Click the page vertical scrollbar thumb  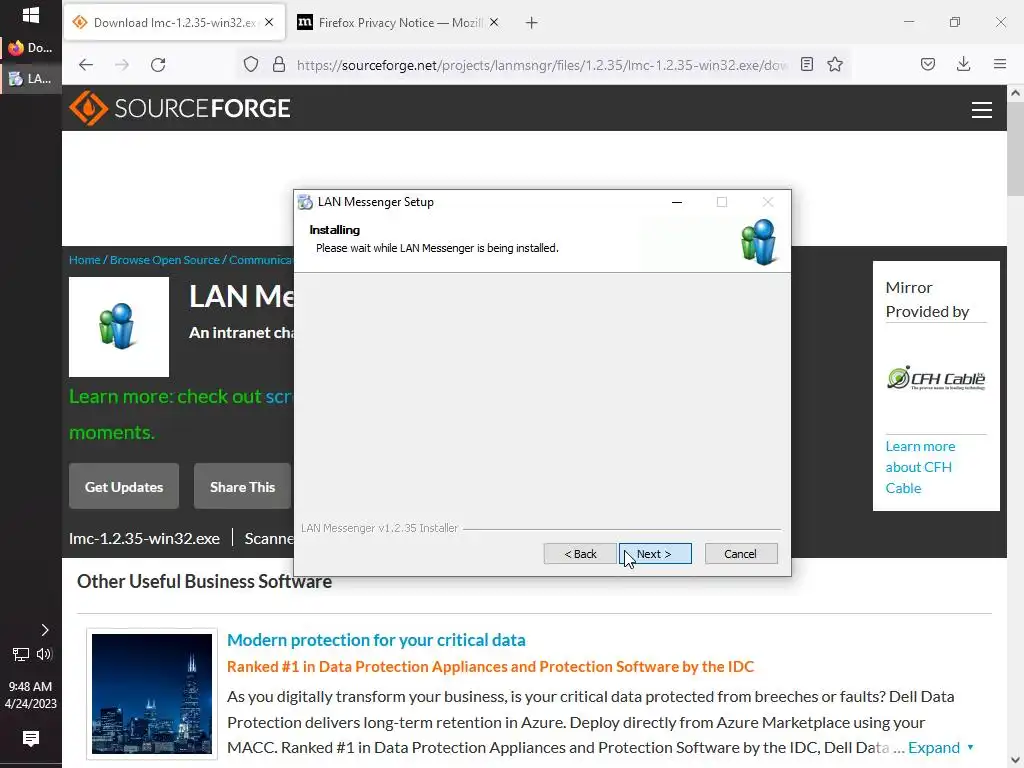[x=1015, y=149]
